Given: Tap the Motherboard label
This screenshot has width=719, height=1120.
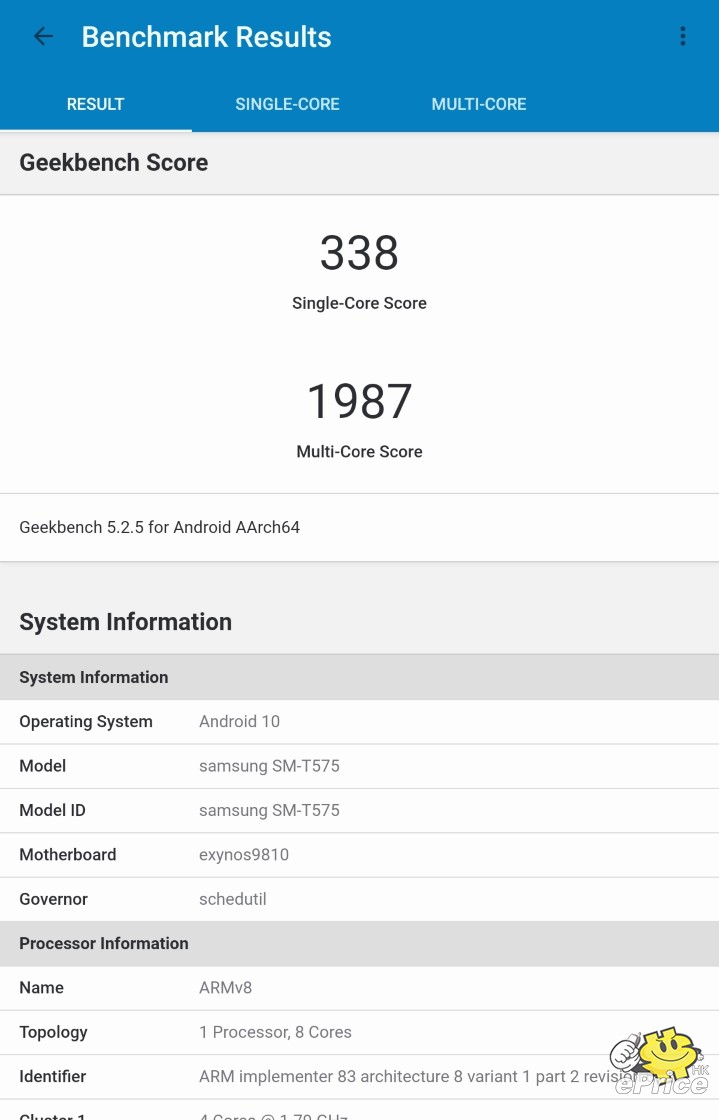Looking at the screenshot, I should 68,854.
